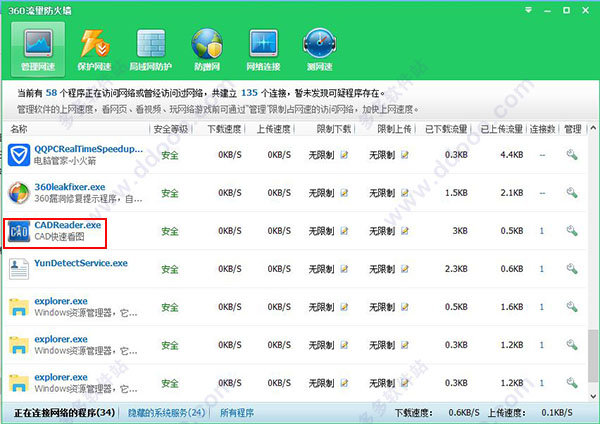
Task: Switch to 隐藏的系统服务(24) tab
Action: coord(166,413)
